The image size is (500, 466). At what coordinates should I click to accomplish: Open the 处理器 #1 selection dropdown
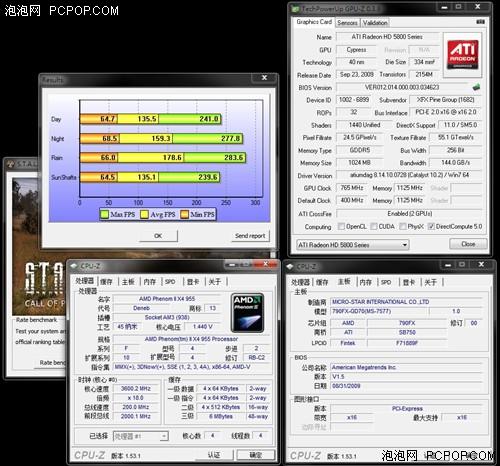coord(141,436)
